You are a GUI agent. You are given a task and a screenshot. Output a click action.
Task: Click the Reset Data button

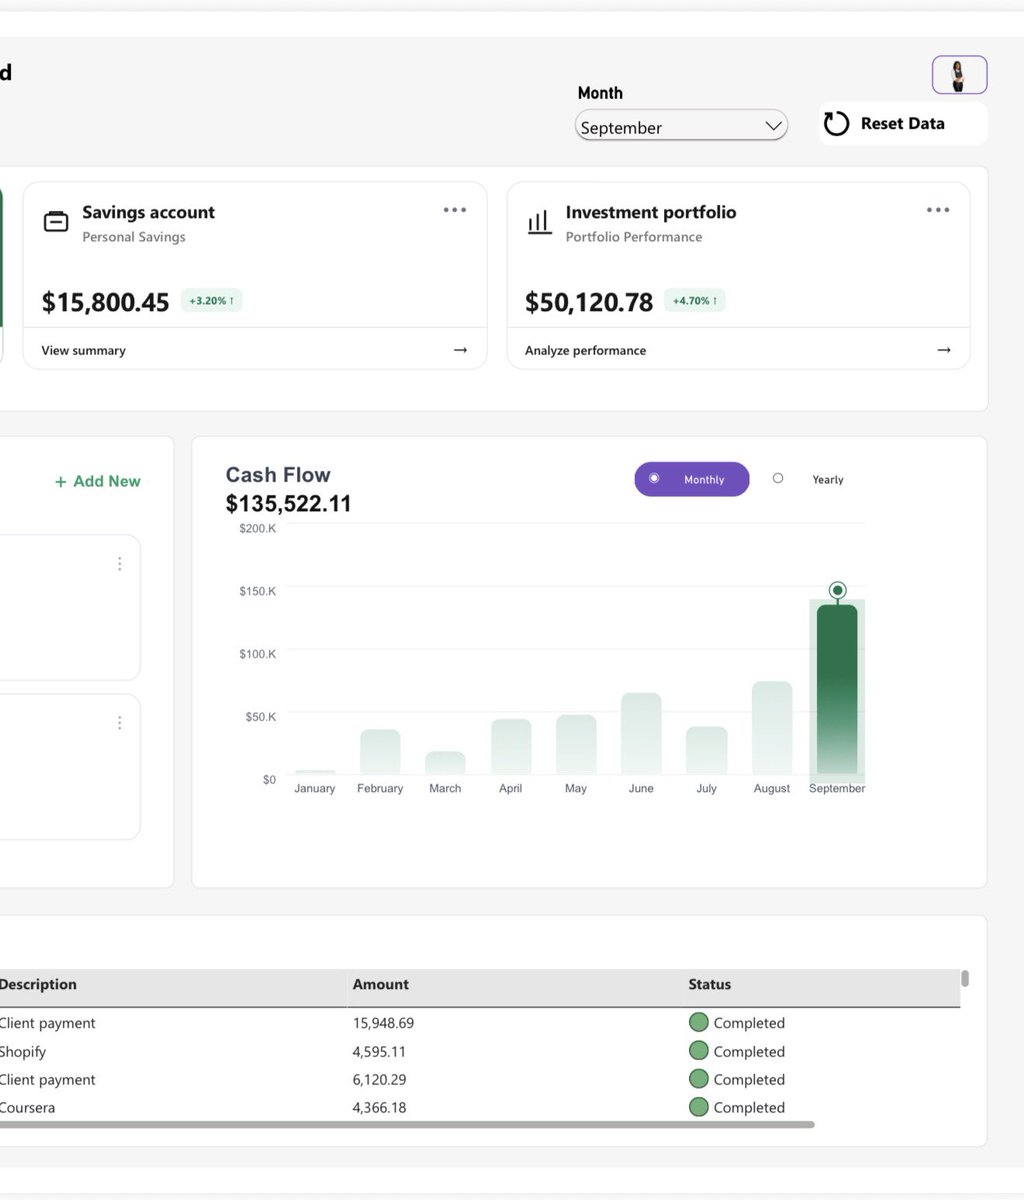[902, 124]
